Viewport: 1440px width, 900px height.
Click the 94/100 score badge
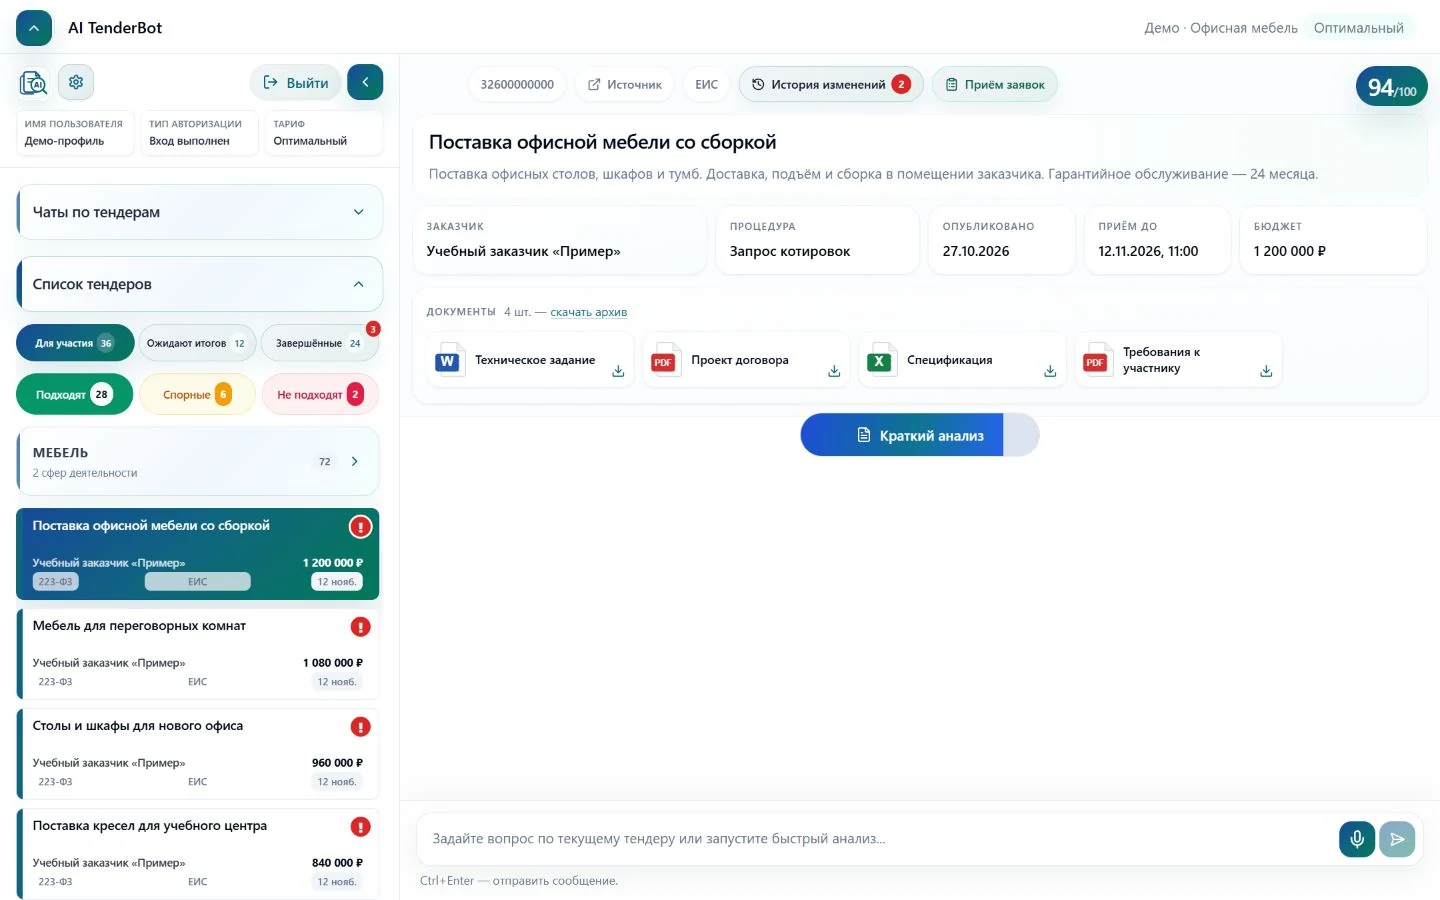[1392, 88]
